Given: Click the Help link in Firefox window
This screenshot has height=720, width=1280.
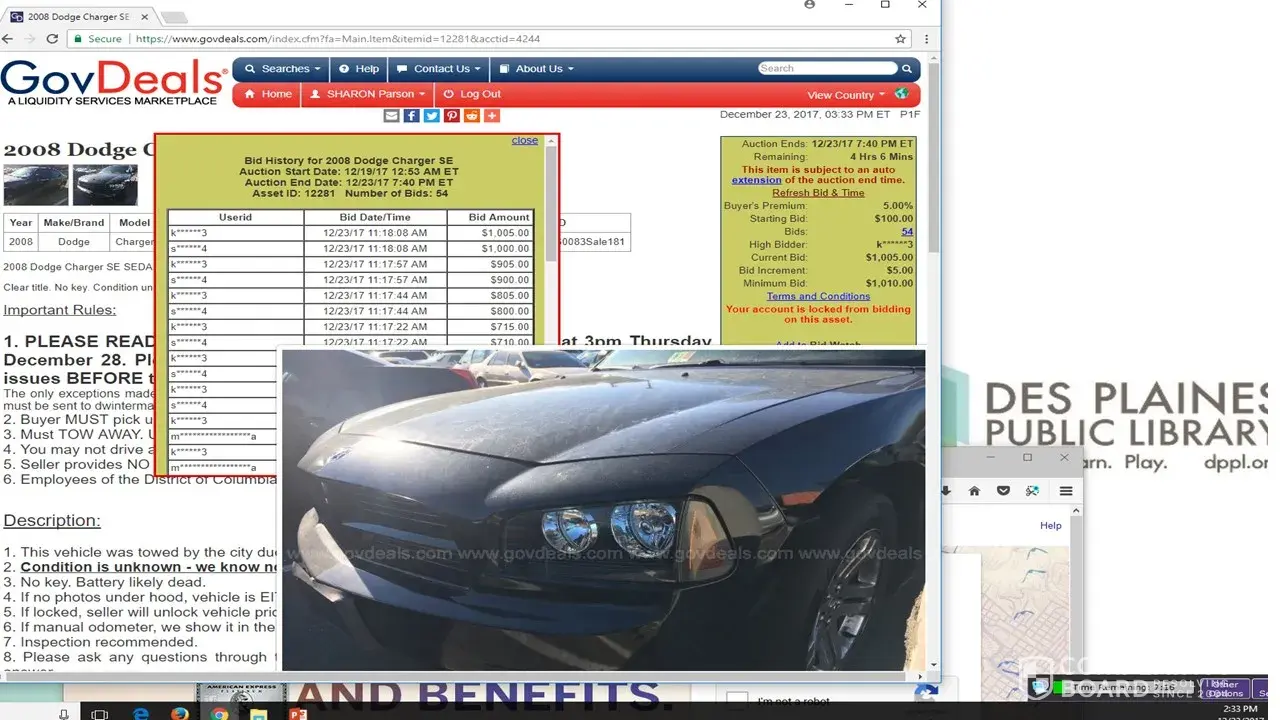Looking at the screenshot, I should click(x=1050, y=525).
